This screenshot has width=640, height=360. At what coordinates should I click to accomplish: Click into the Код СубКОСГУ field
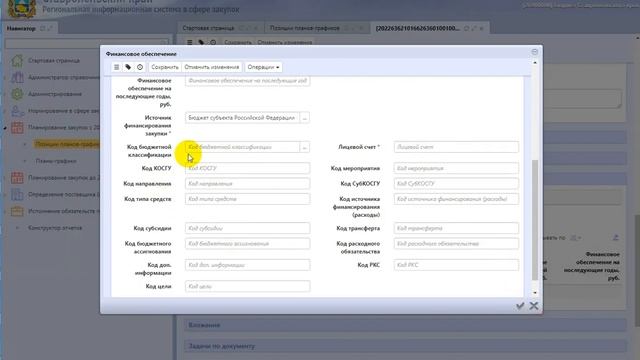(456, 184)
